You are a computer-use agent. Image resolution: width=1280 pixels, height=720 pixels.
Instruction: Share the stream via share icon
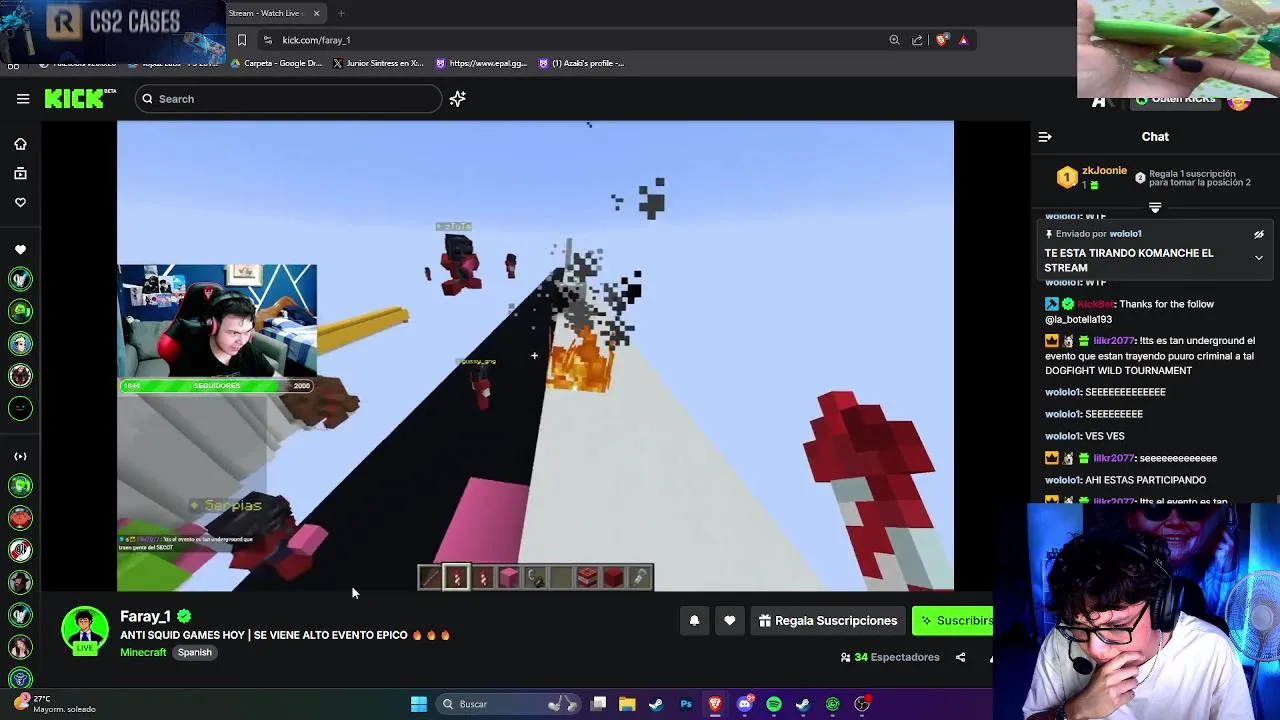[x=960, y=657]
